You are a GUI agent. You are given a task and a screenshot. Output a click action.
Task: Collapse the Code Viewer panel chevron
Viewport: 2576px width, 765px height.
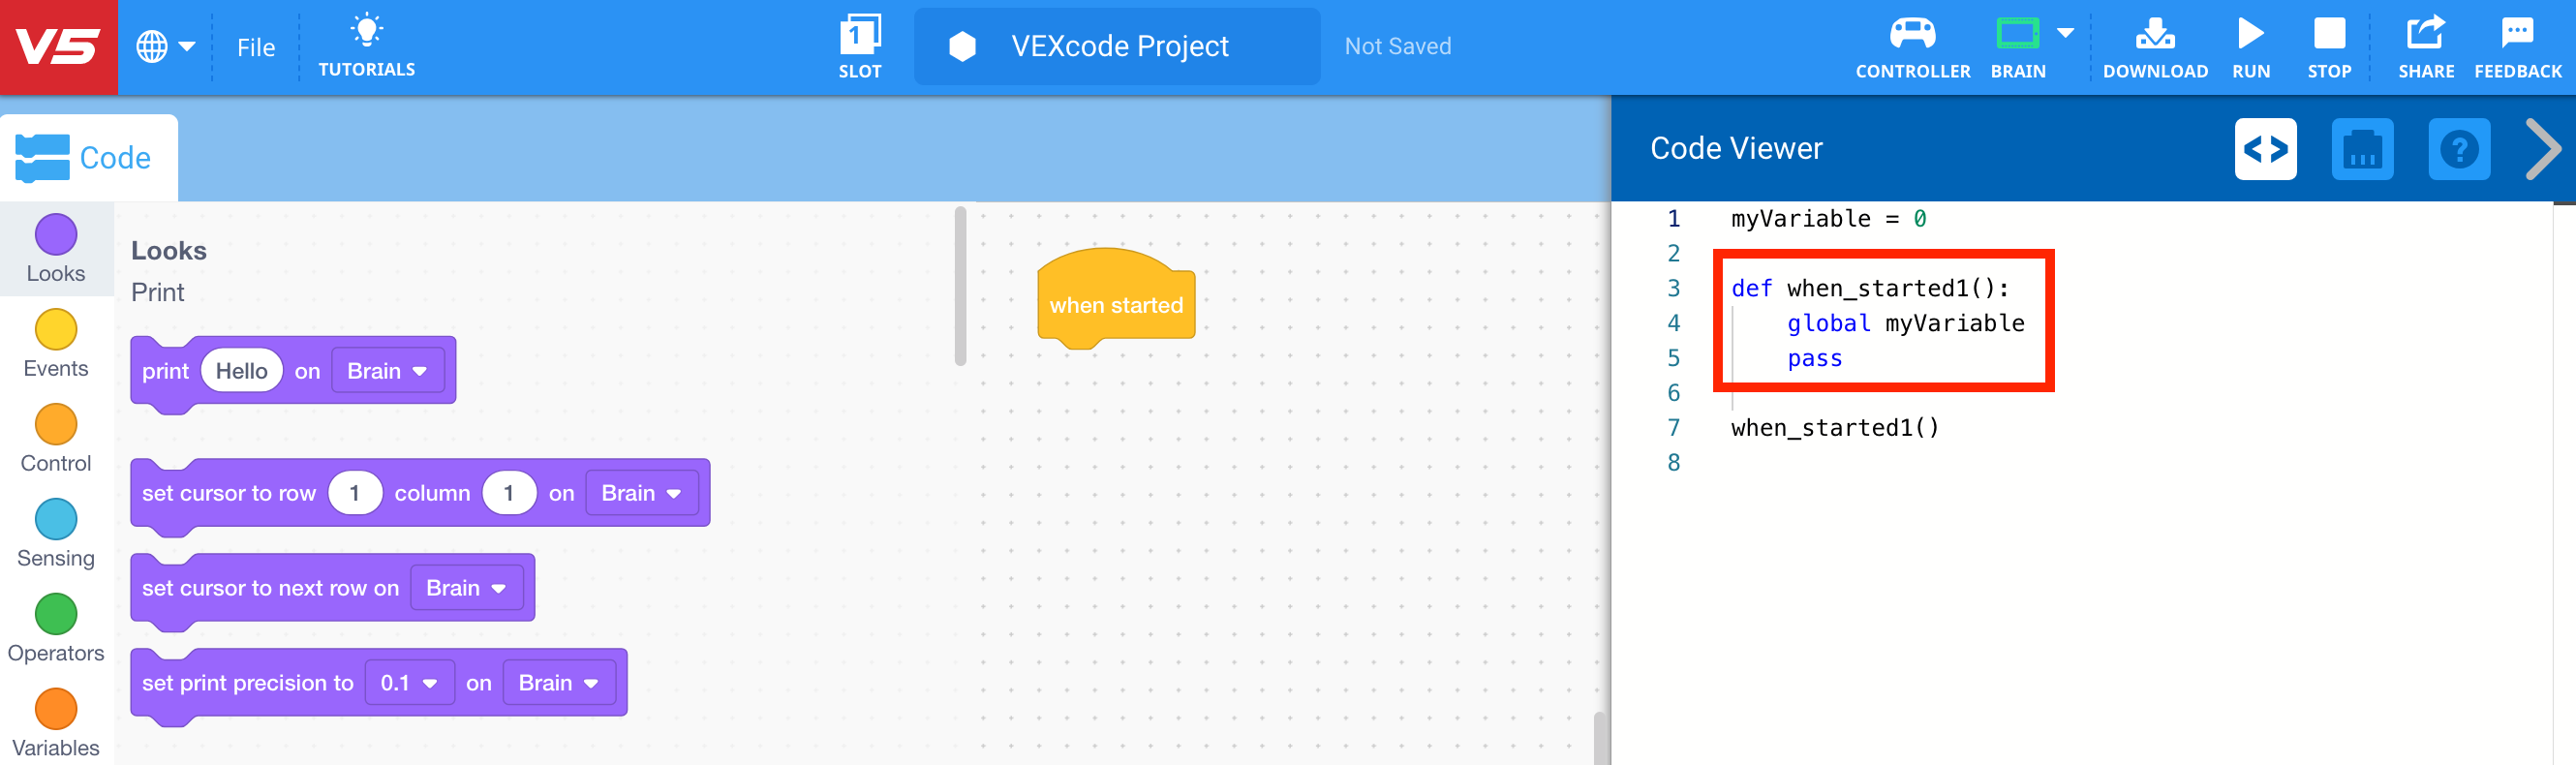(2543, 149)
